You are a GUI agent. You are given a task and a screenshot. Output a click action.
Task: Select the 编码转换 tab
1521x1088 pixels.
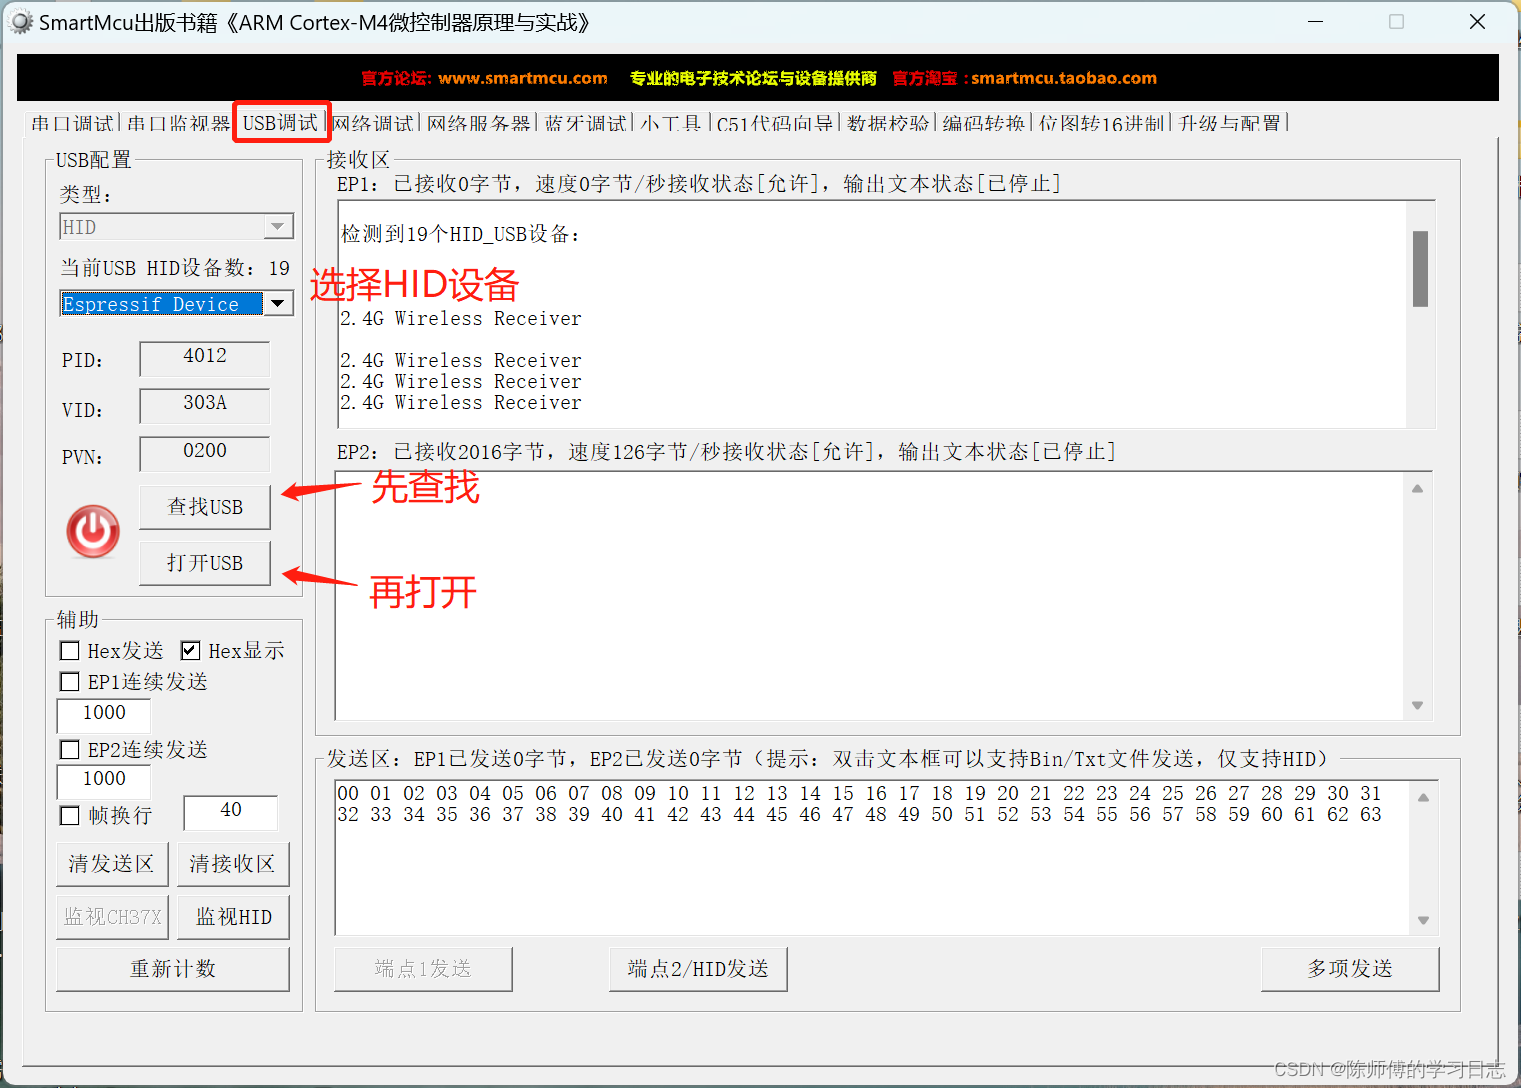click(x=982, y=122)
